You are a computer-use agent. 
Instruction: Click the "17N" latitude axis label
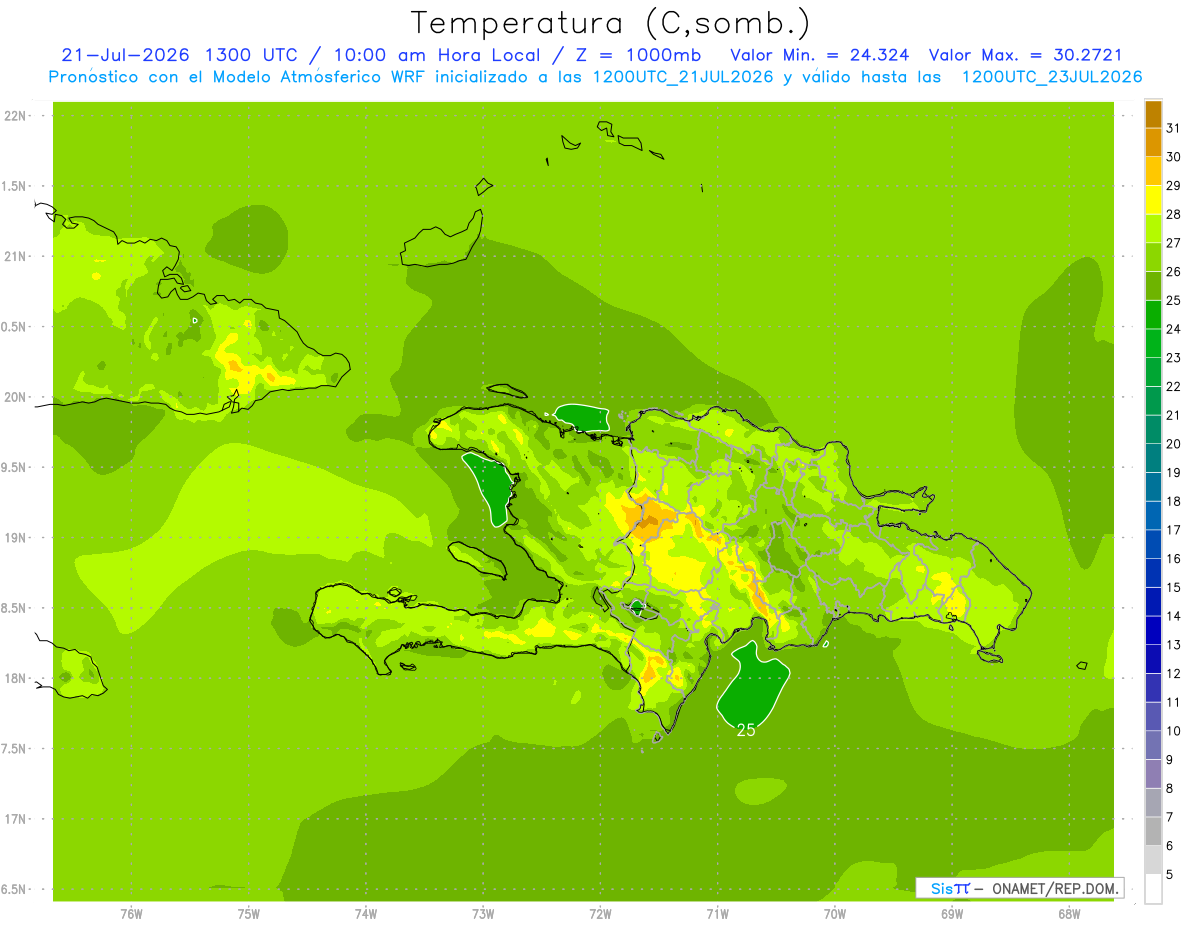(x=15, y=819)
